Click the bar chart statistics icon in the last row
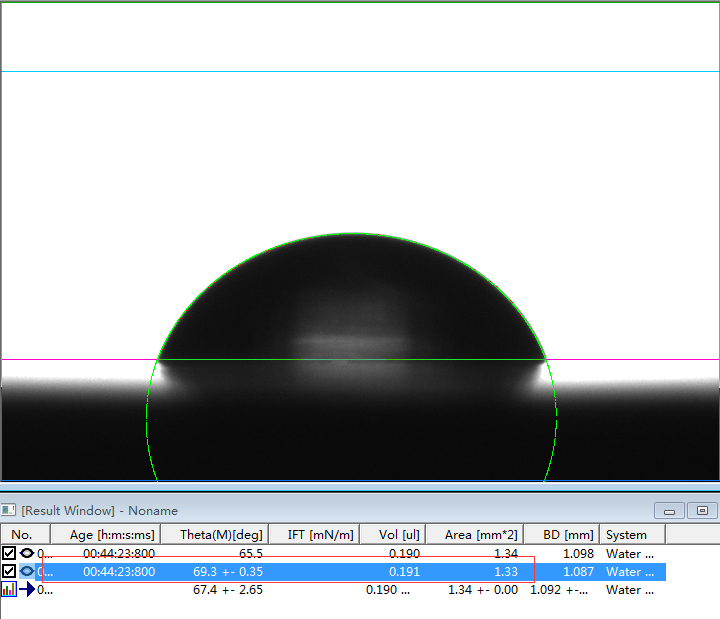This screenshot has width=720, height=619. [9, 589]
